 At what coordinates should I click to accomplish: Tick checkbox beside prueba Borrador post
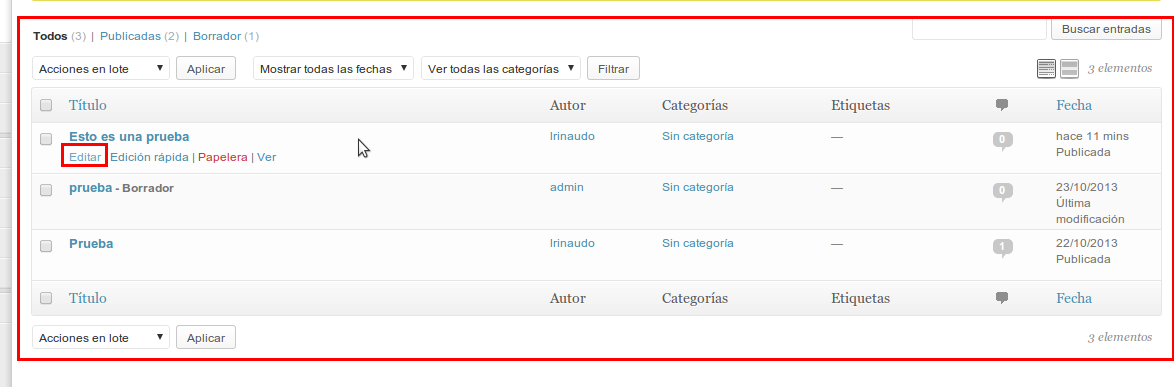pos(46,190)
